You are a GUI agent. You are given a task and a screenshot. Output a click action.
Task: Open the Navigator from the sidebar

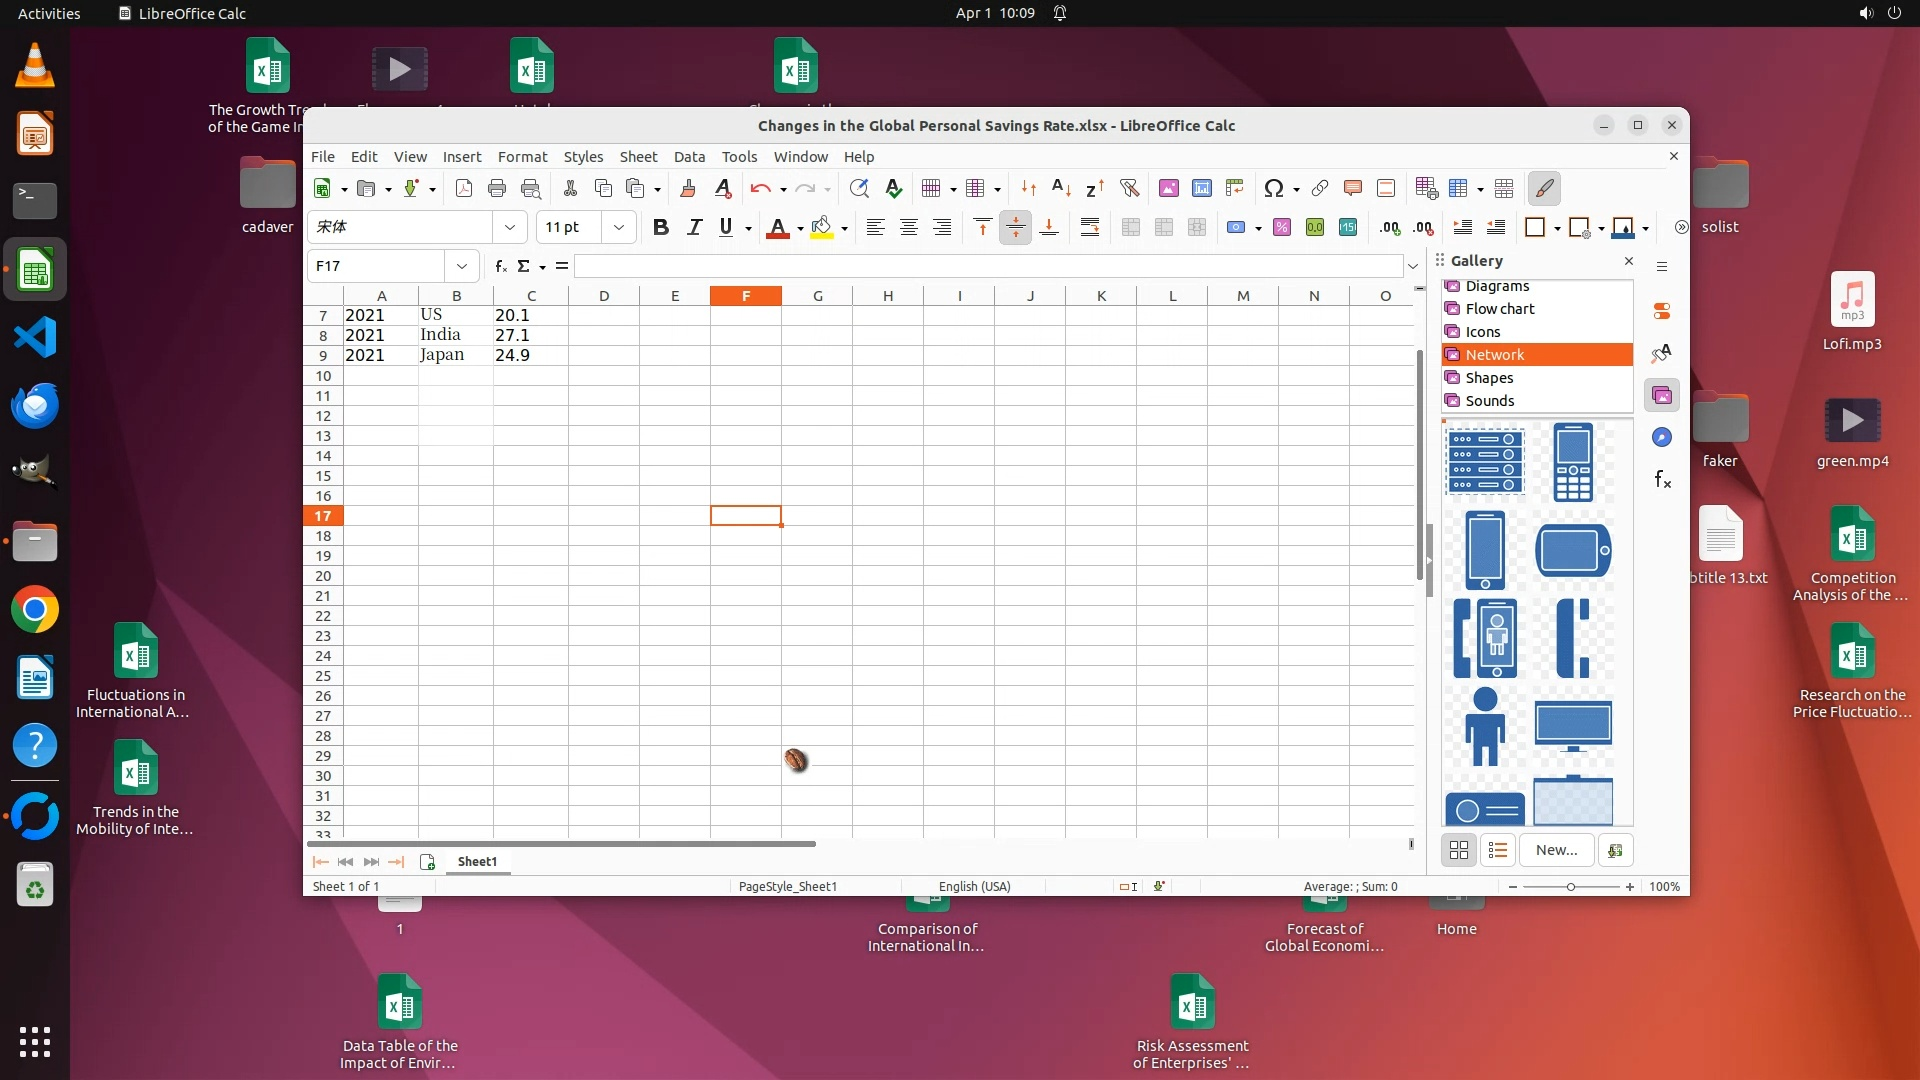pos(1662,438)
